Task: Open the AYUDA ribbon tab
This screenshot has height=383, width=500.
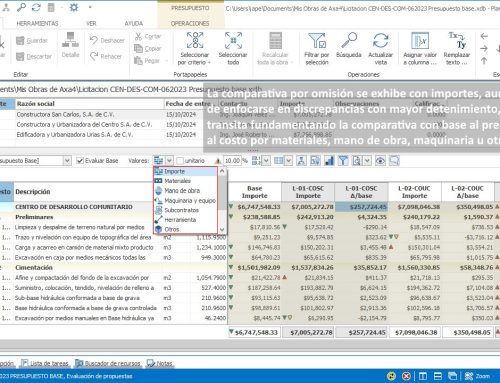Action: click(x=134, y=23)
